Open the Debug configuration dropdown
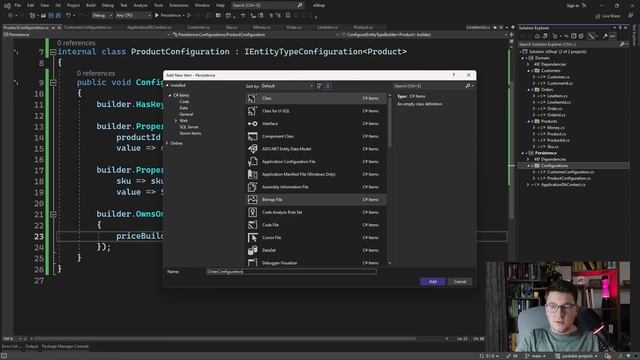The image size is (640, 360). (102, 16)
